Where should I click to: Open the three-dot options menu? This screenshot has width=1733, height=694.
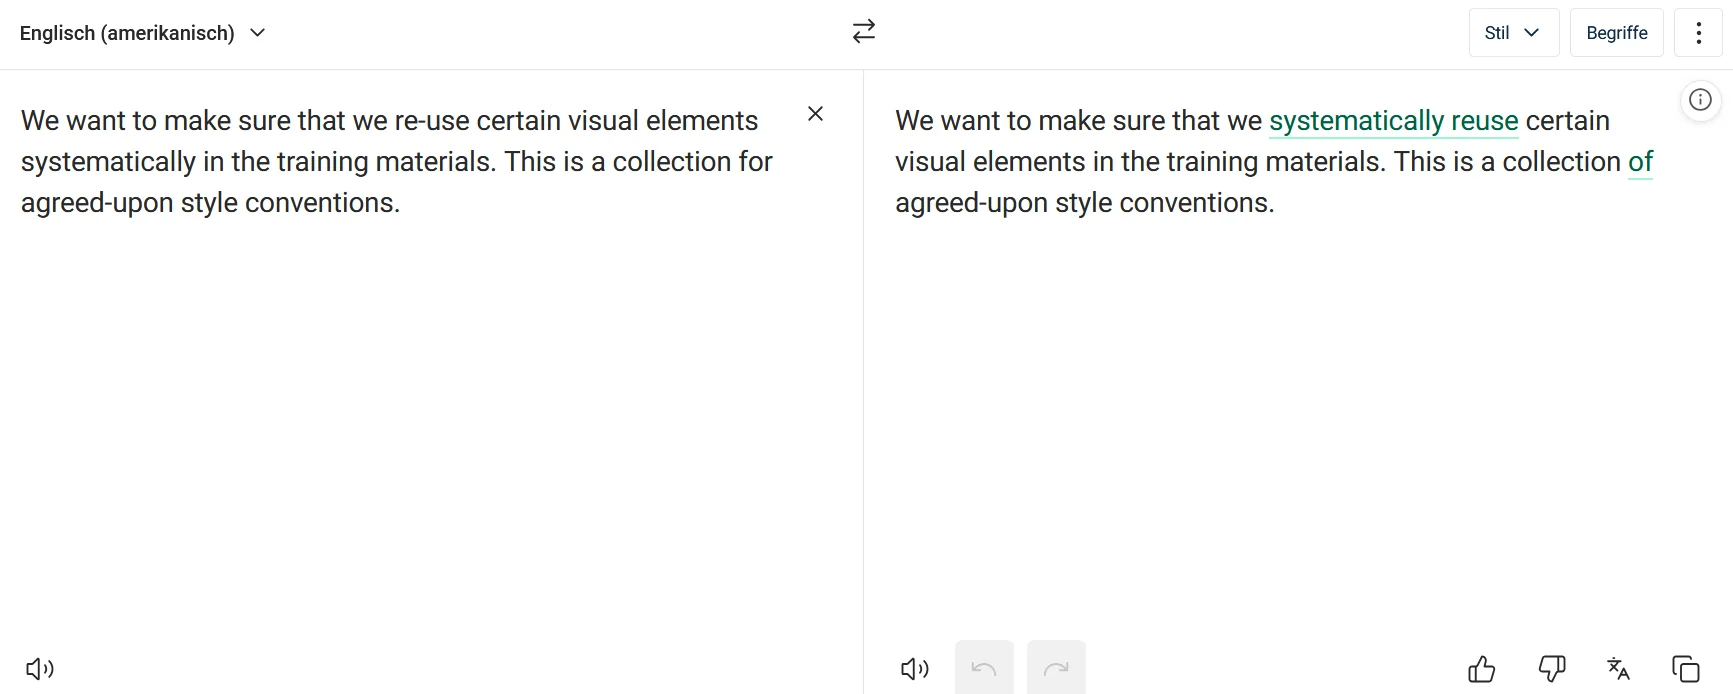tap(1698, 32)
